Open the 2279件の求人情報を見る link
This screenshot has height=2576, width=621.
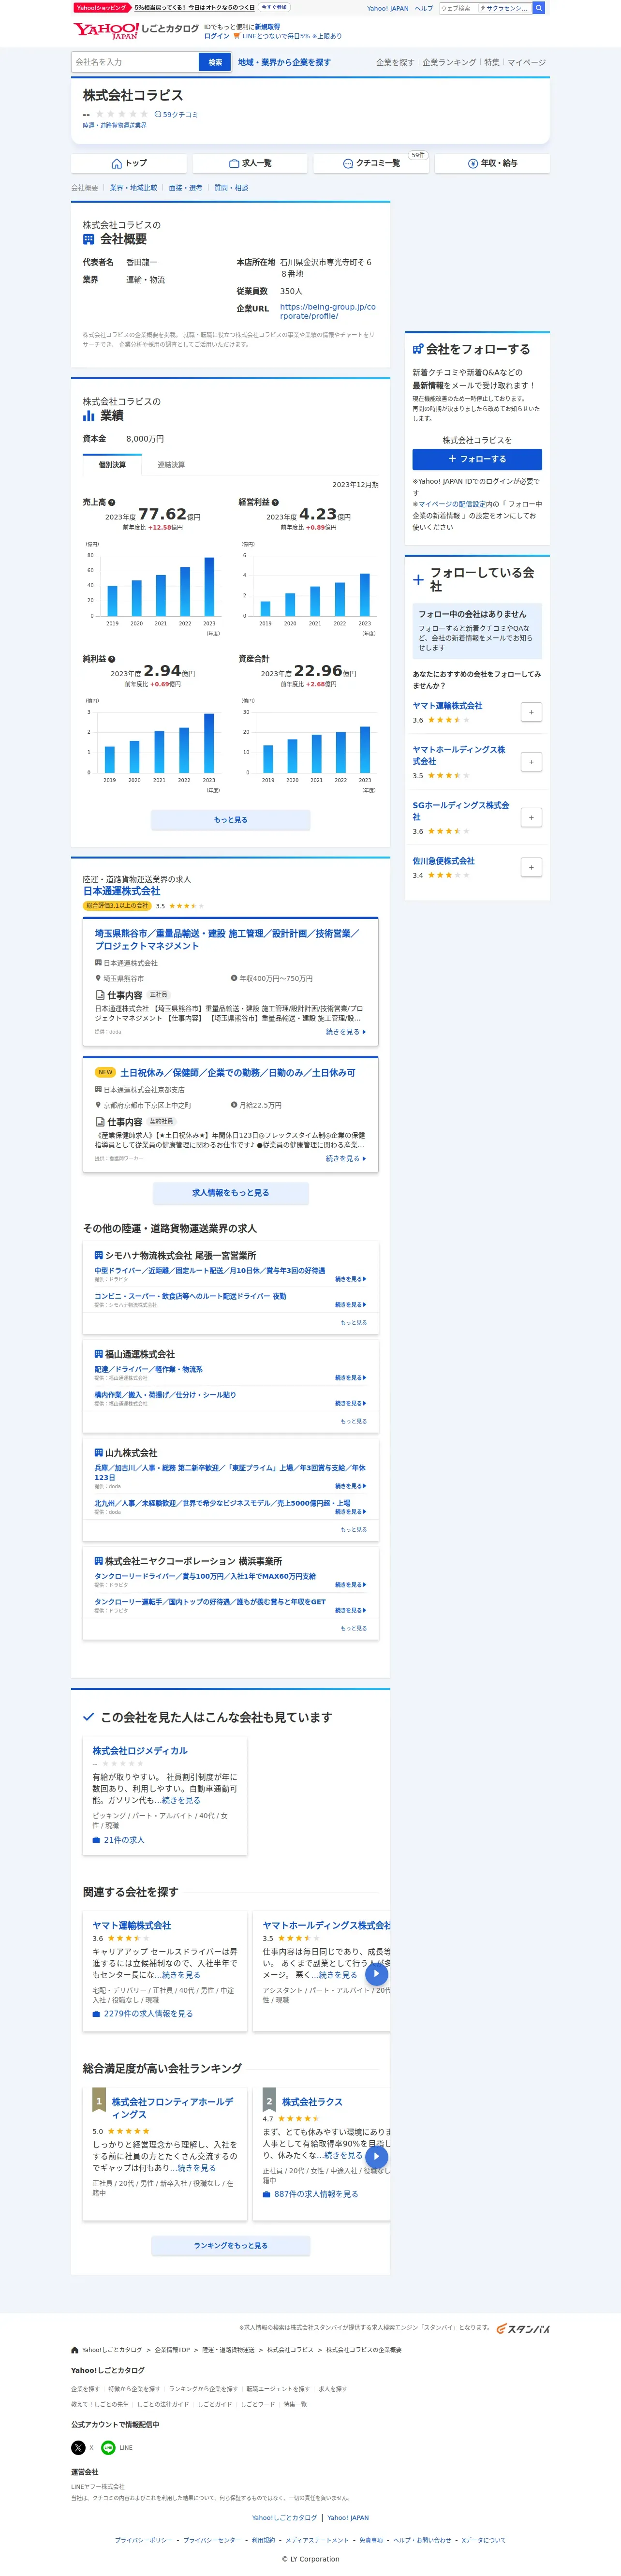pos(143,2014)
